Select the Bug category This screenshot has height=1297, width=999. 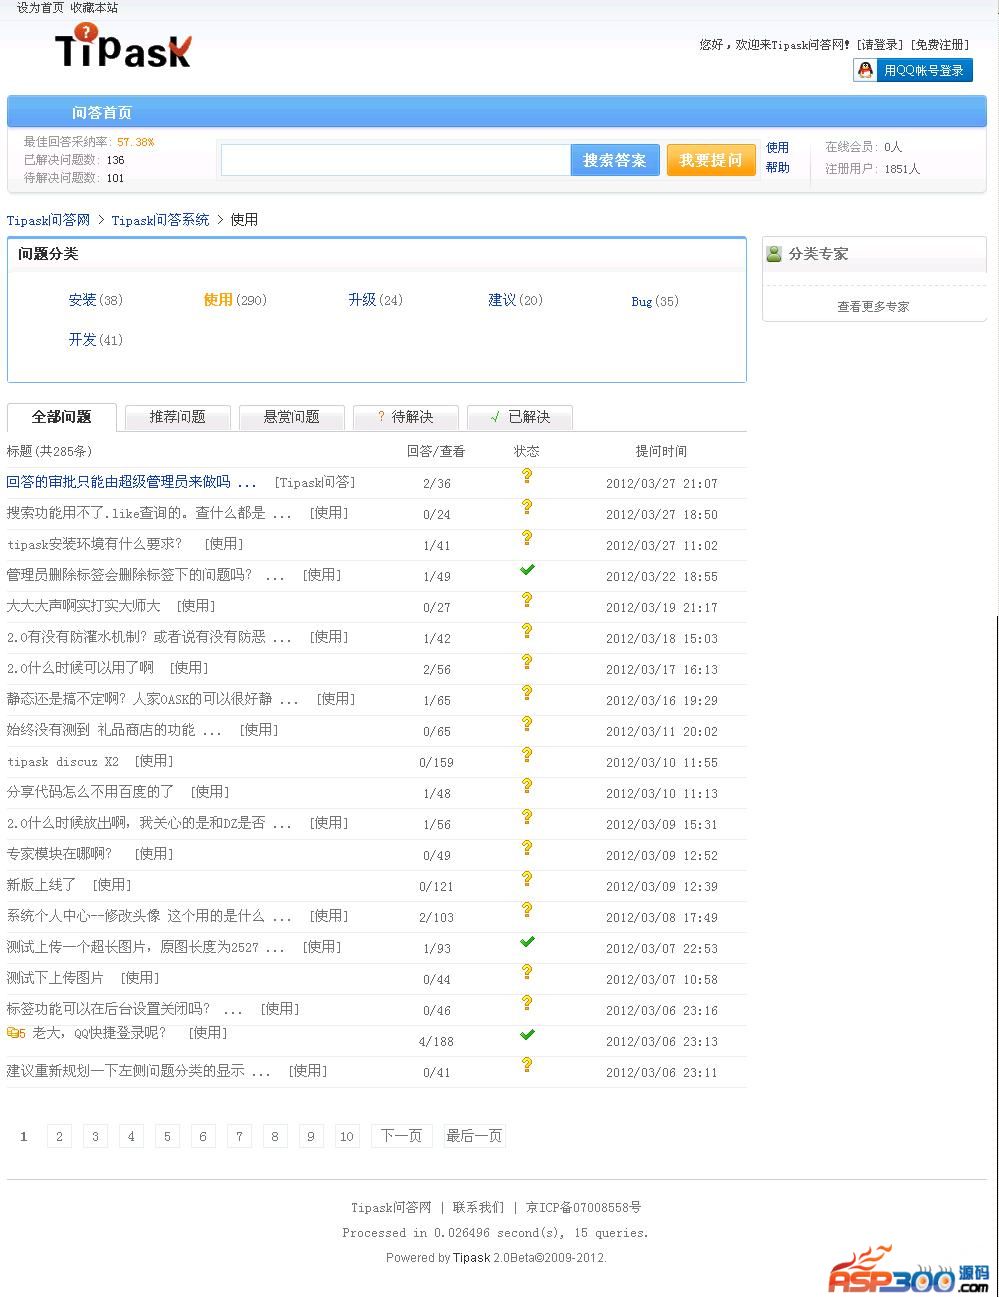[642, 301]
